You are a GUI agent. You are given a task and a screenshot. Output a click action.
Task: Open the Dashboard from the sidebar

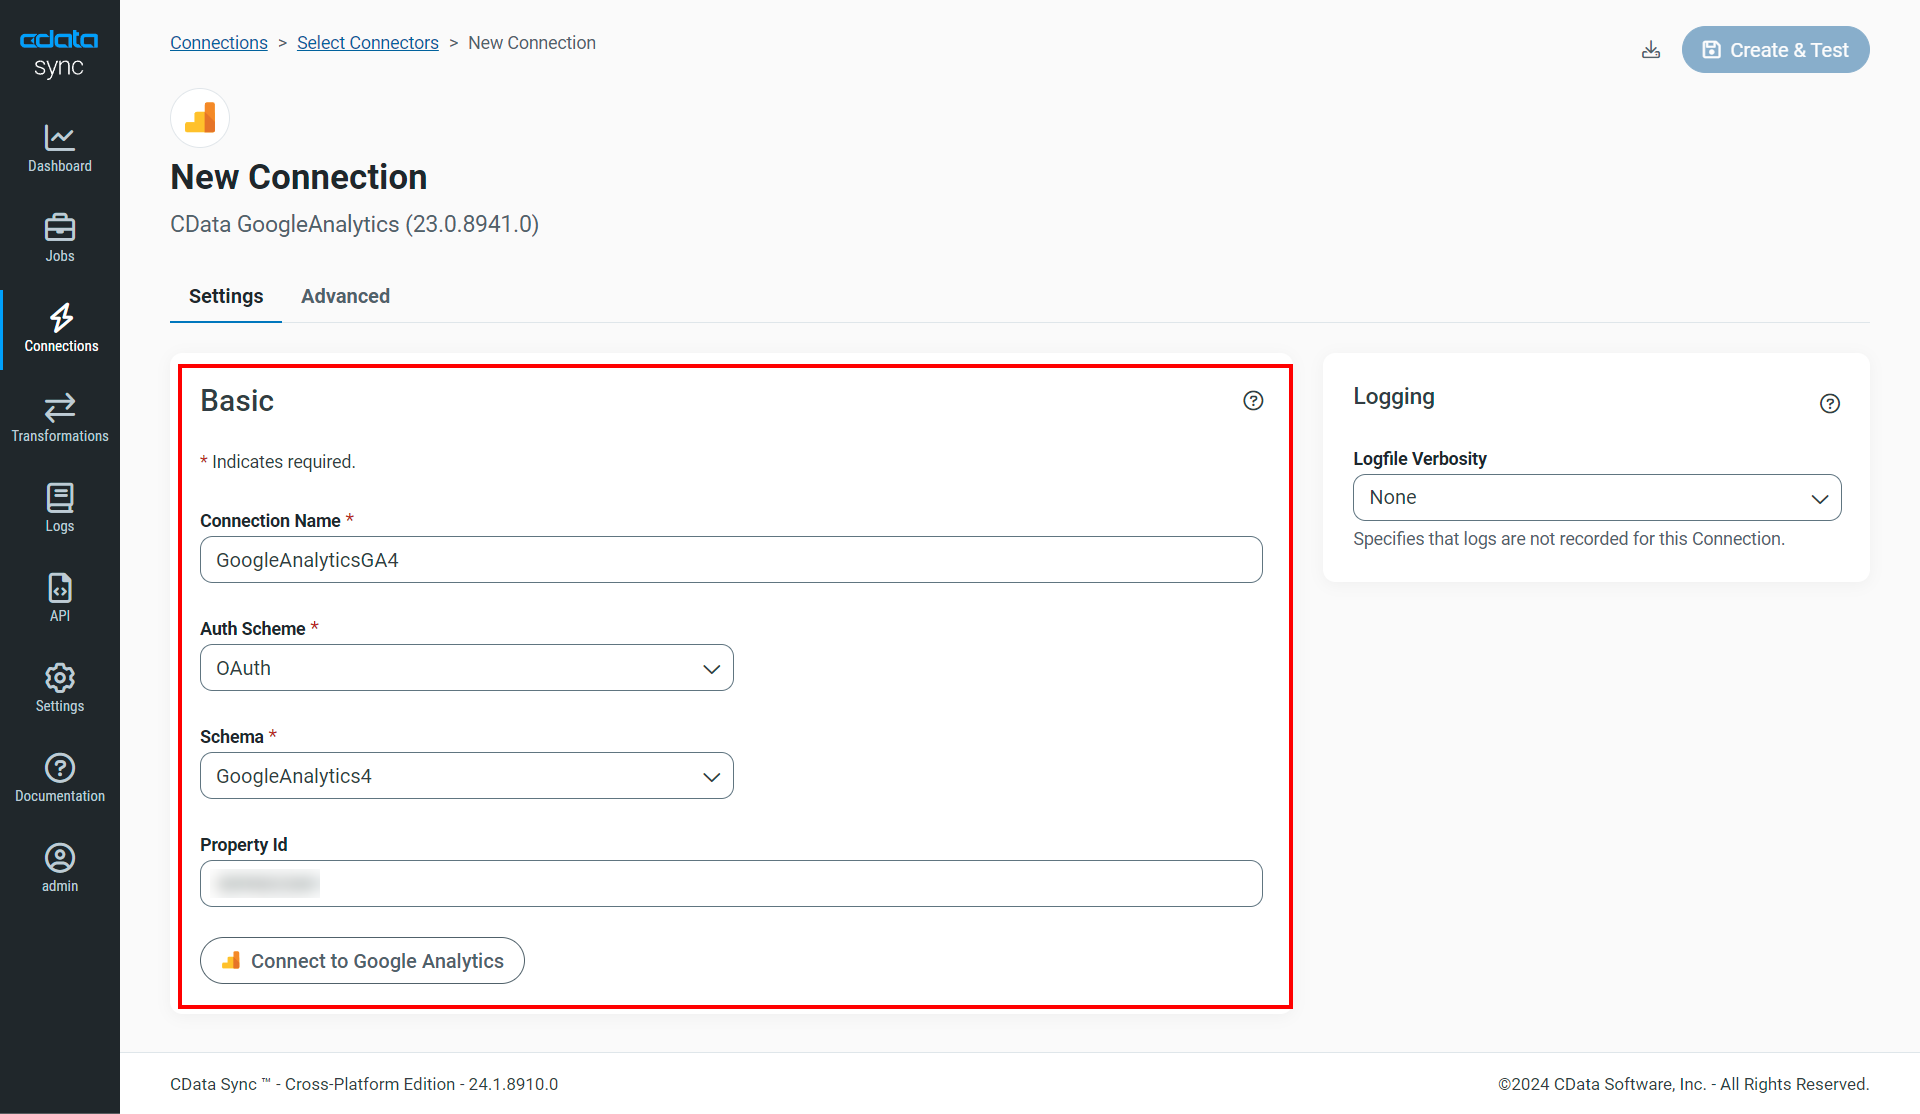60,149
